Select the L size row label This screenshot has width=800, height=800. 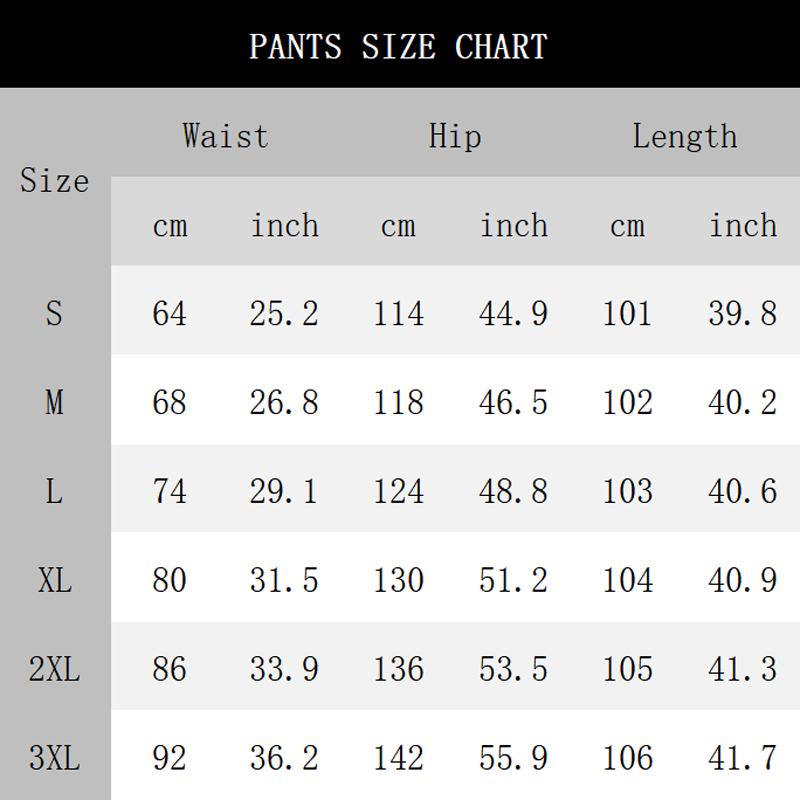click(54, 492)
